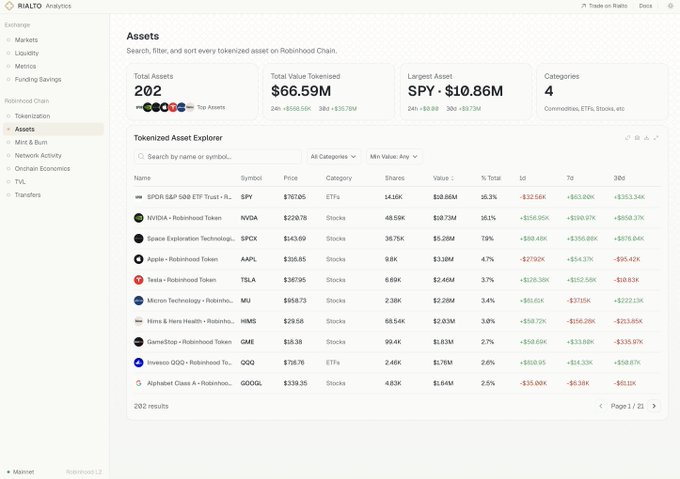680x479 pixels.
Task: Click the share link icon in Tokenized Asset Explorer
Action: 628,138
